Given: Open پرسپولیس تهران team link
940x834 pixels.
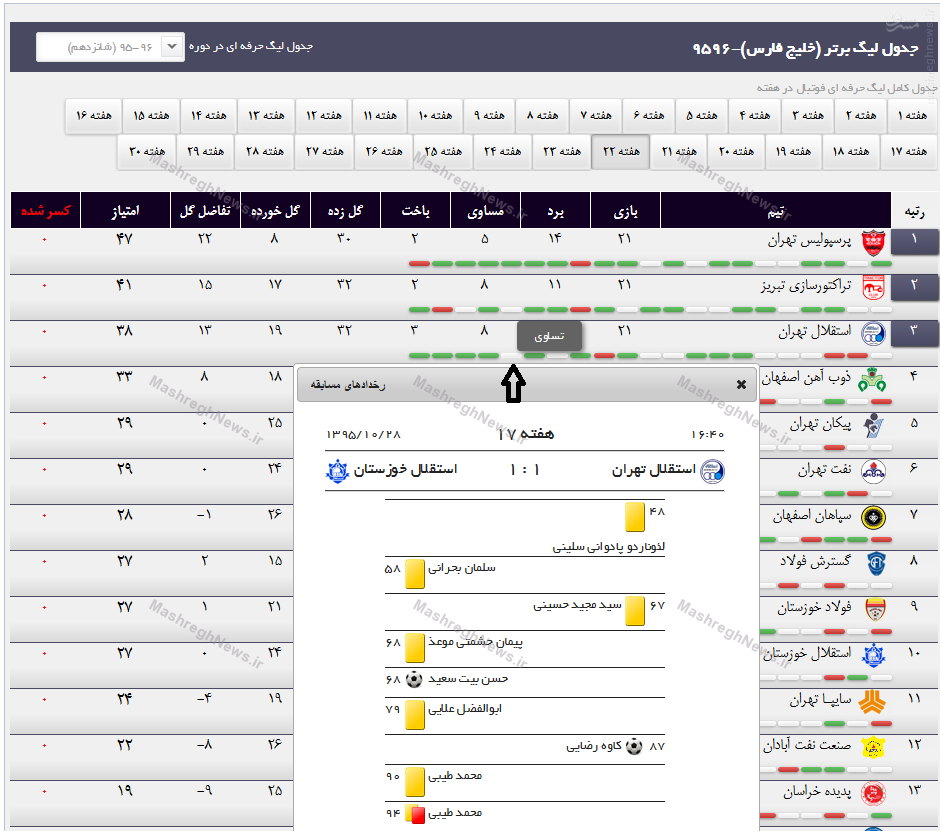Looking at the screenshot, I should (809, 240).
